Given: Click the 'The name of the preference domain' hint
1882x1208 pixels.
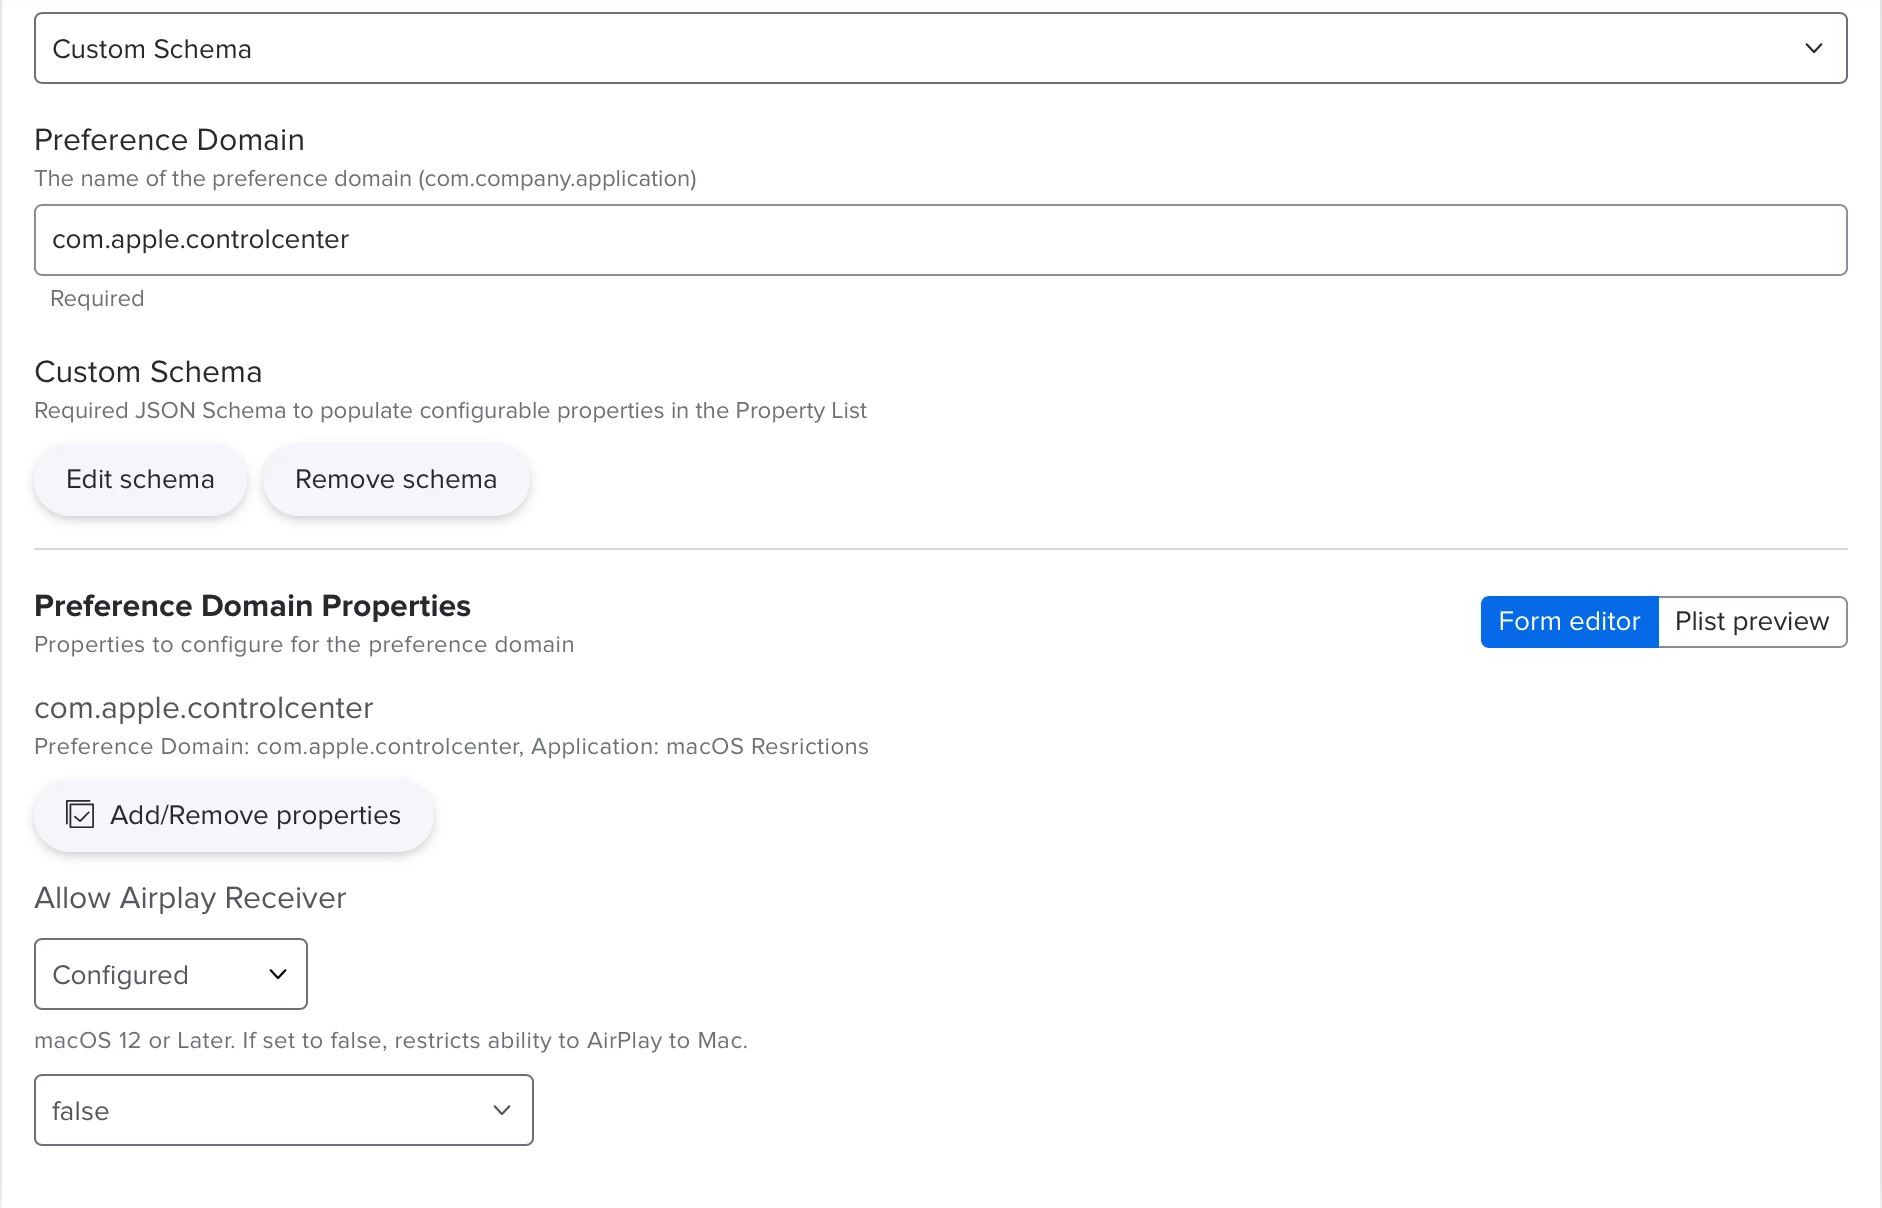Looking at the screenshot, I should pyautogui.click(x=365, y=179).
